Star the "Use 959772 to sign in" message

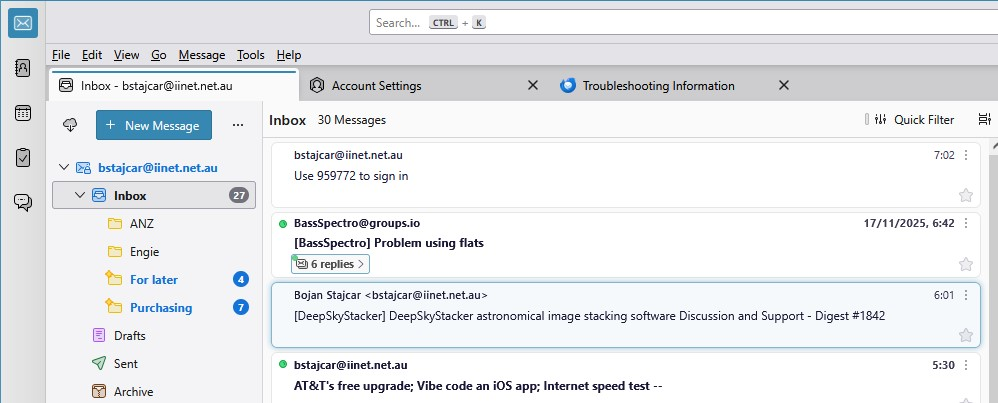[x=965, y=195]
